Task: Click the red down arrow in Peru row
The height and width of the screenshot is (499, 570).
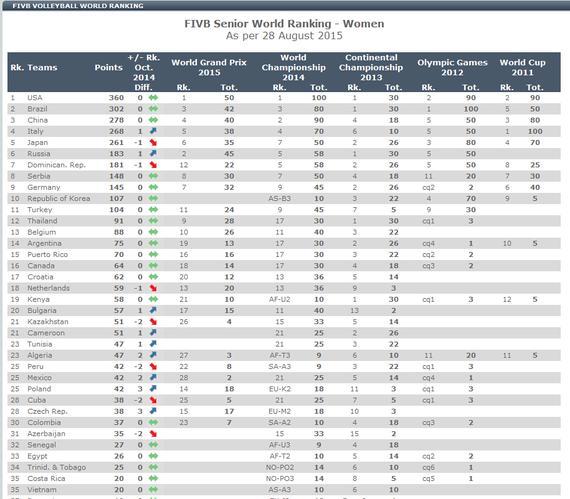Action: (153, 366)
